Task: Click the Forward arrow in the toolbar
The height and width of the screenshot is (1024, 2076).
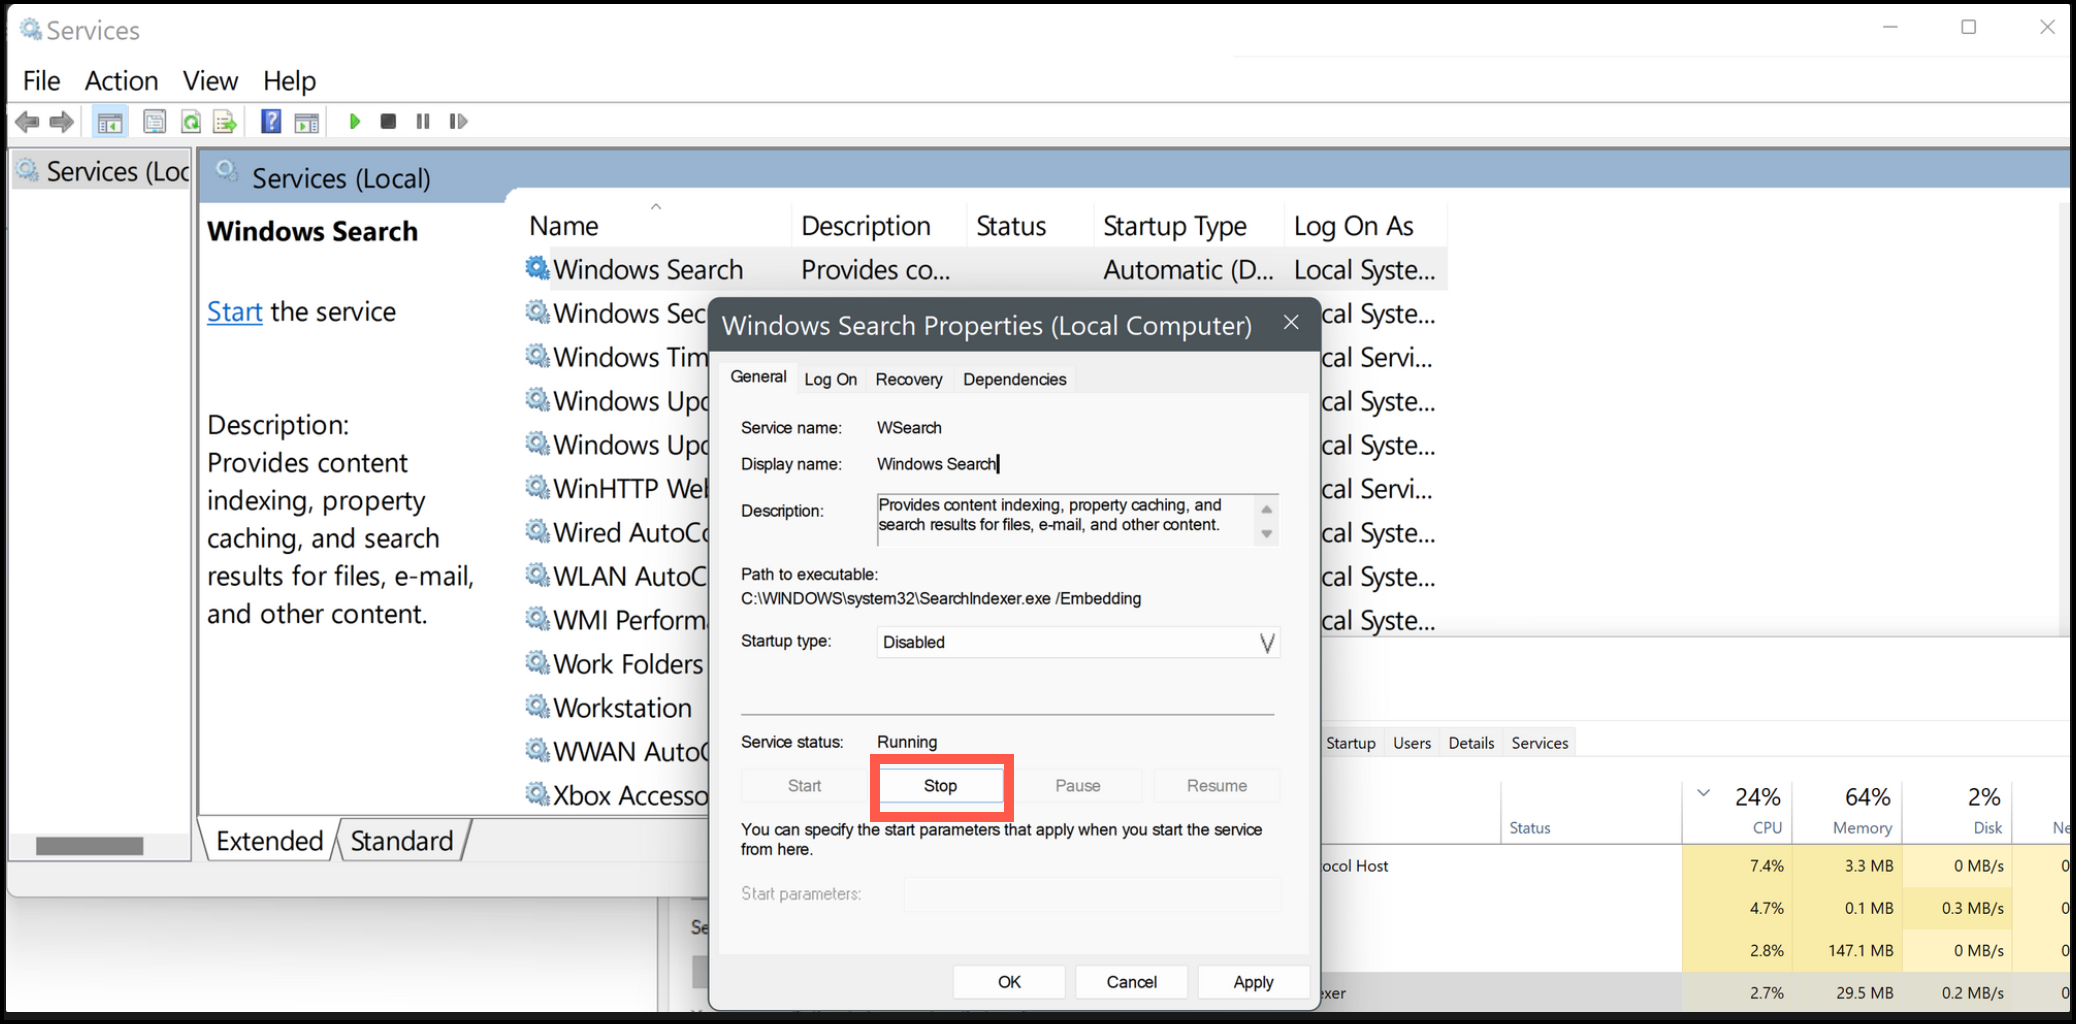Action: tap(62, 122)
